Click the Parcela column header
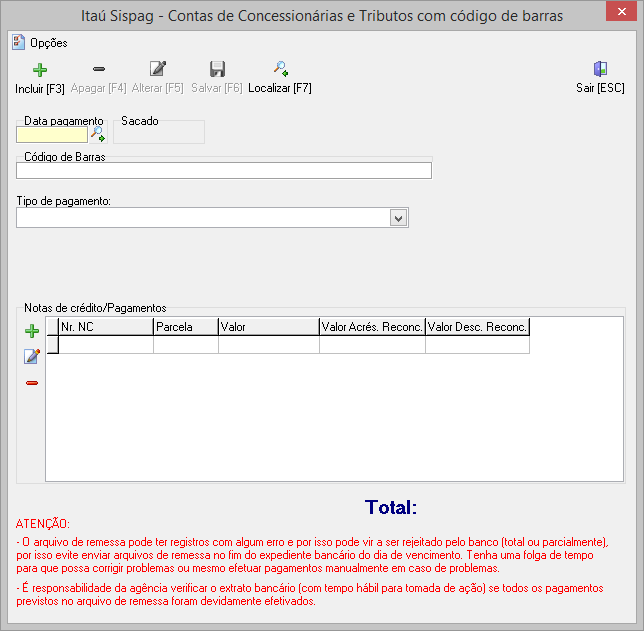 pyautogui.click(x=186, y=327)
